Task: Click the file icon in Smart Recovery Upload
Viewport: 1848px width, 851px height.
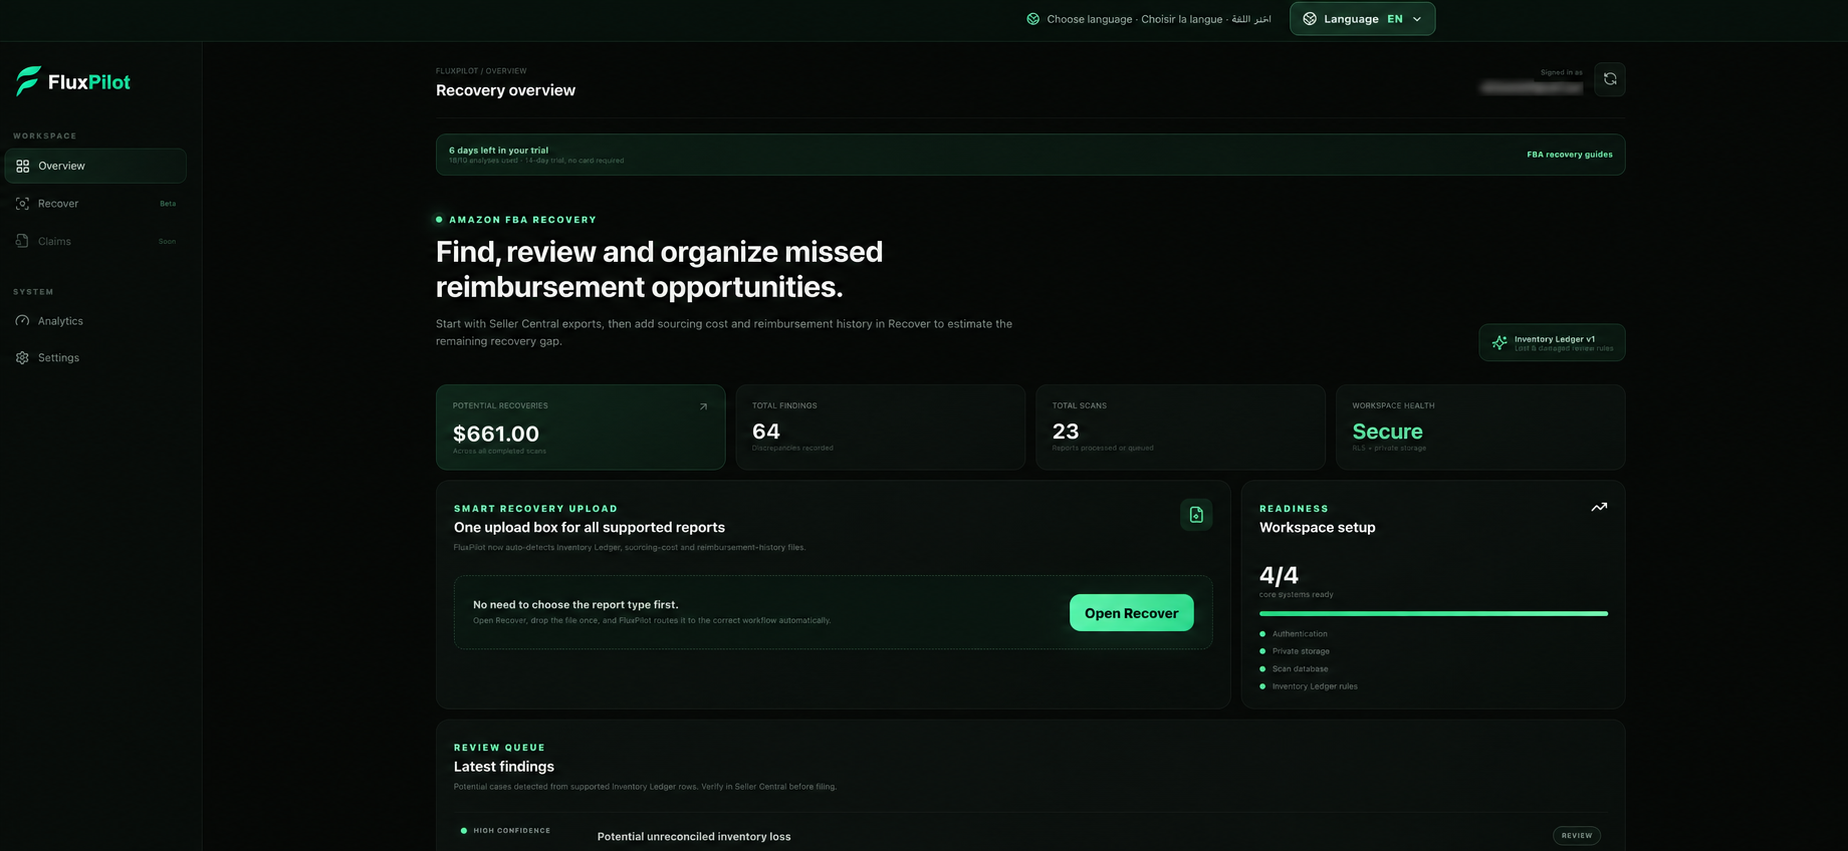Action: (x=1196, y=515)
